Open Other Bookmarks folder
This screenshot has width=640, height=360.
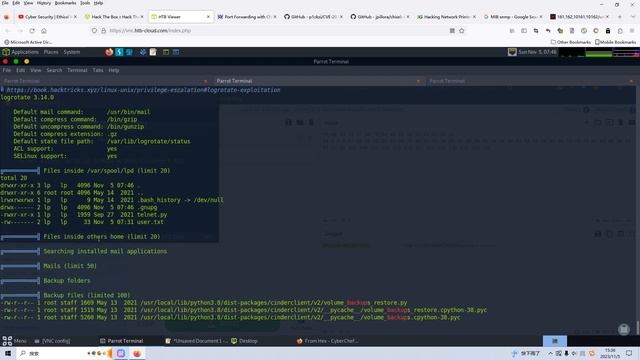pos(571,42)
